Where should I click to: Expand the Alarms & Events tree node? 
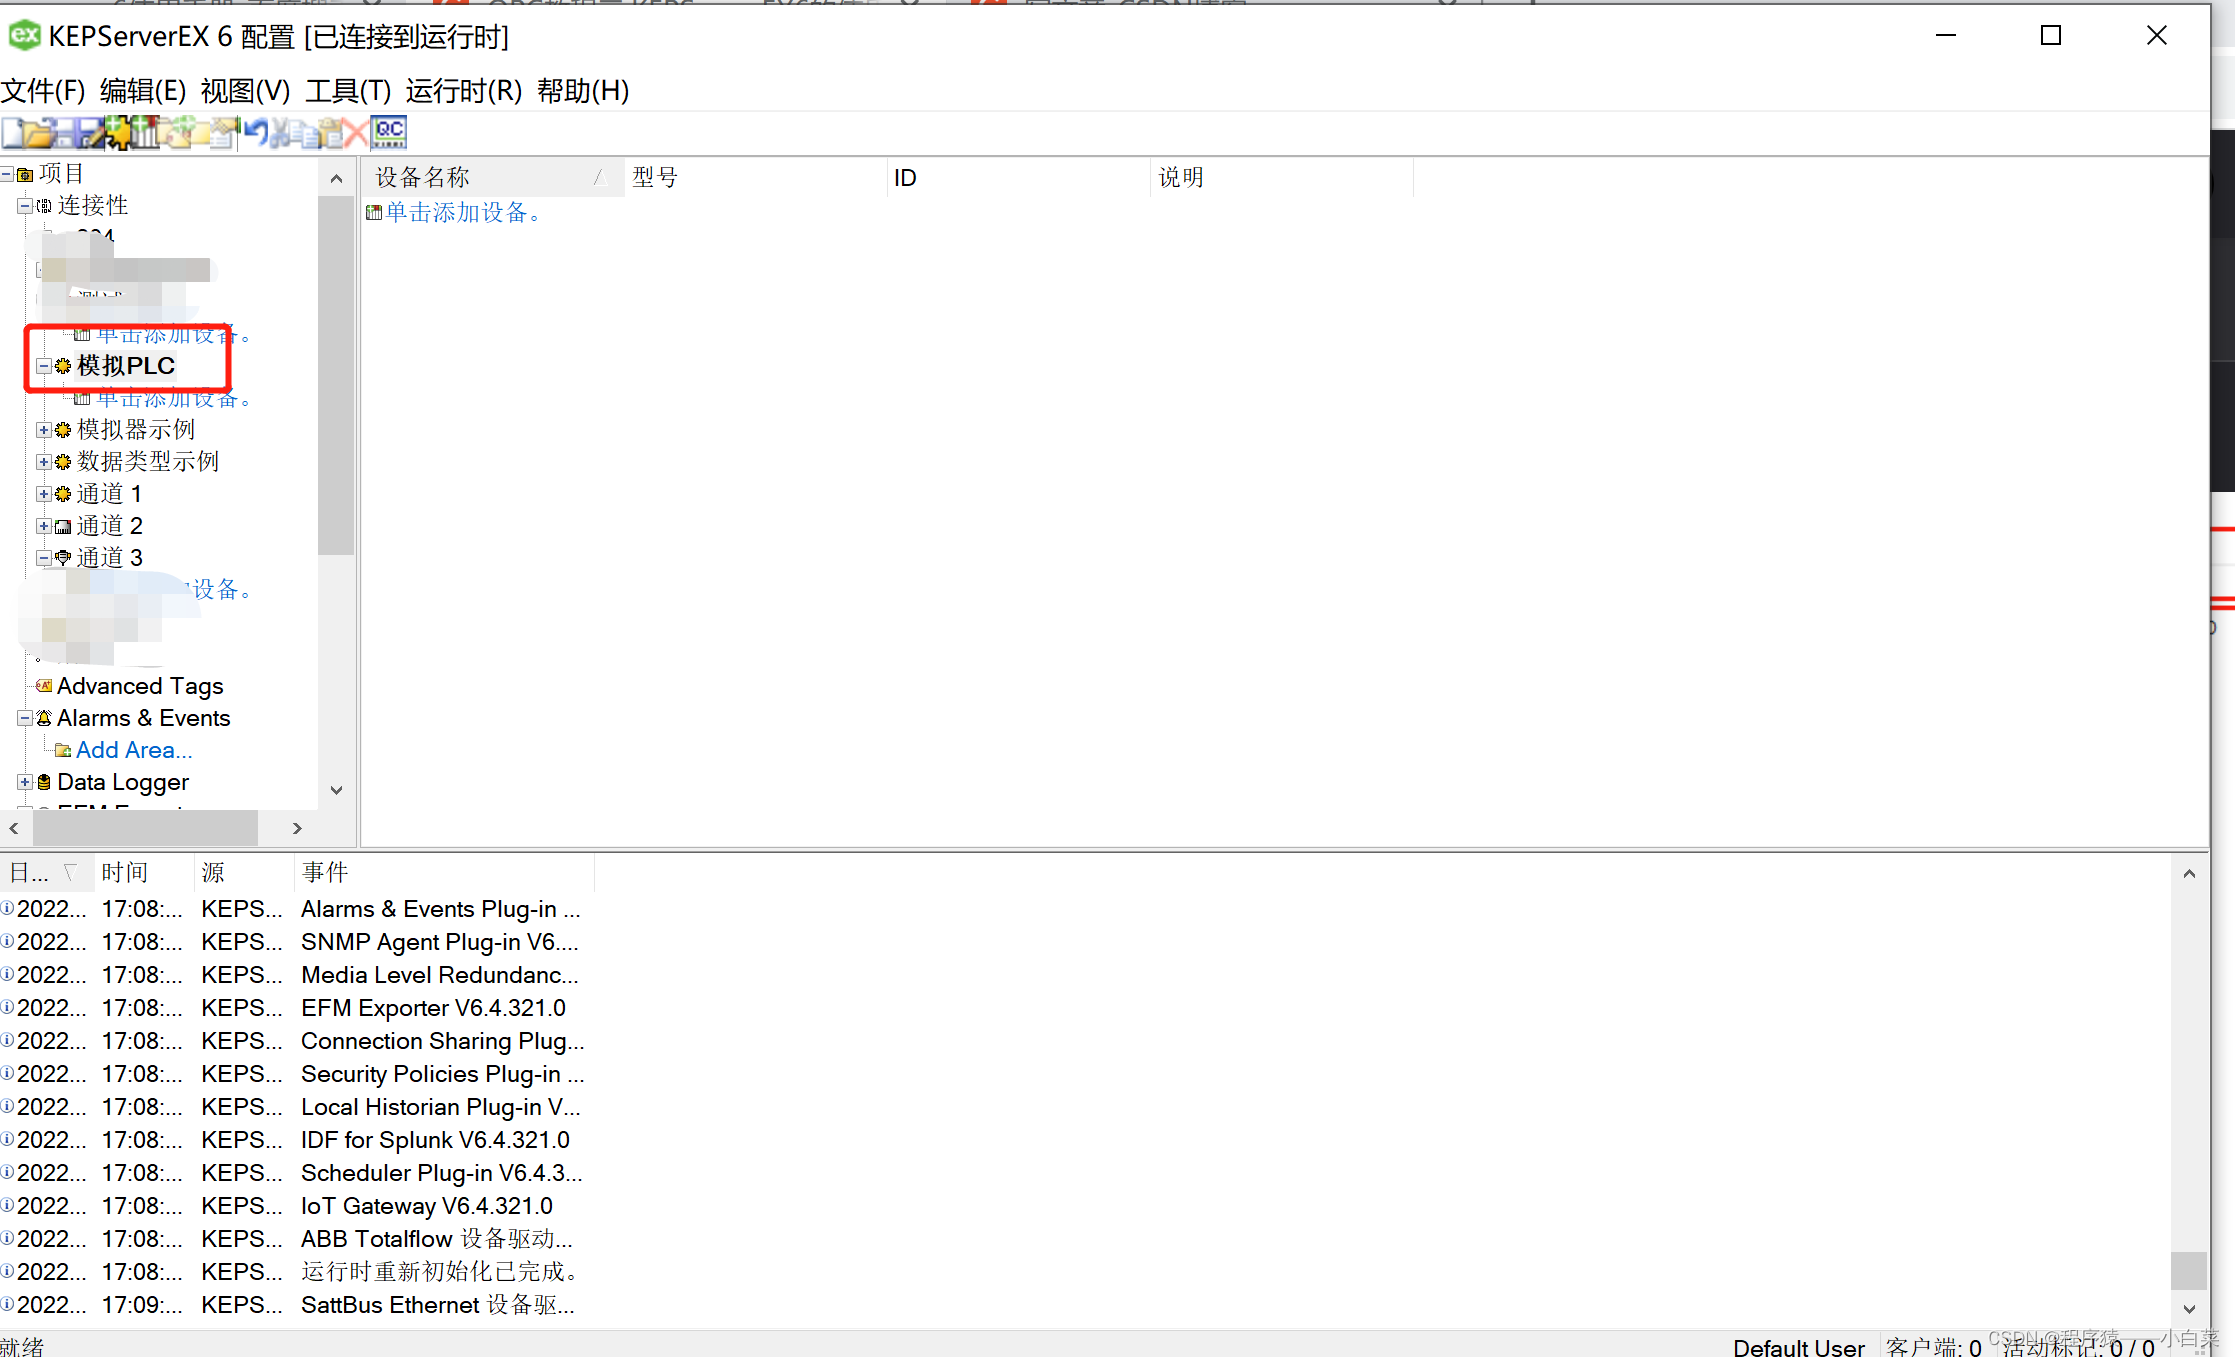point(22,717)
